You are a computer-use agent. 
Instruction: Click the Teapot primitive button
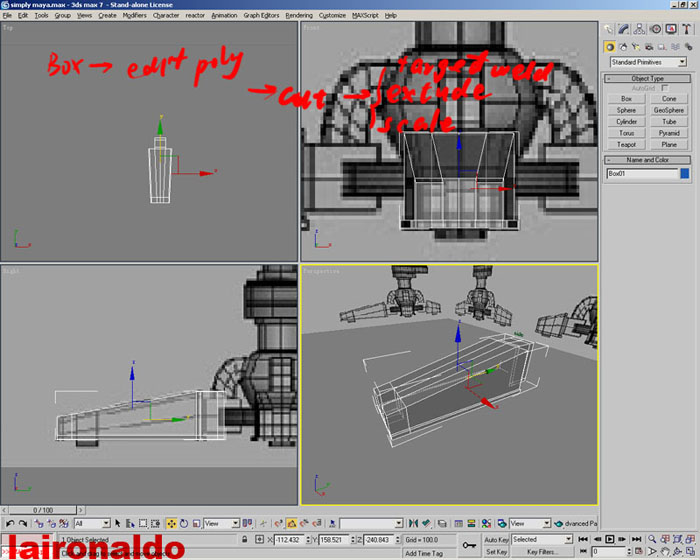point(626,144)
